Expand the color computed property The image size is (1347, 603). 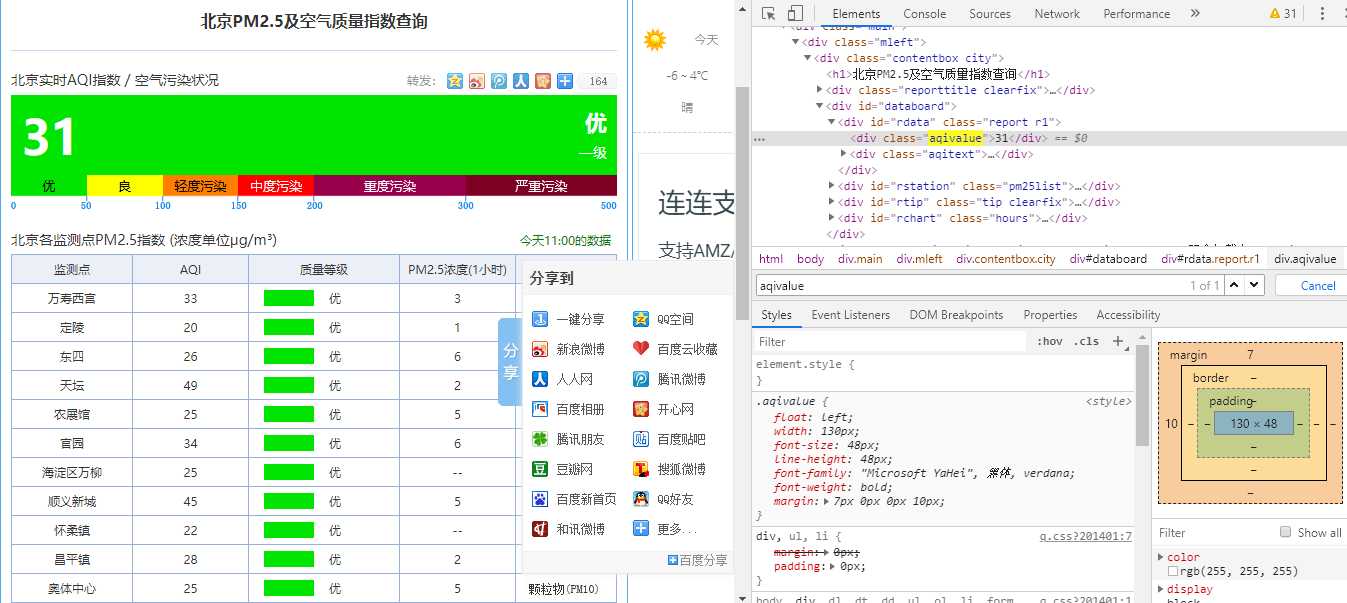(x=1161, y=557)
